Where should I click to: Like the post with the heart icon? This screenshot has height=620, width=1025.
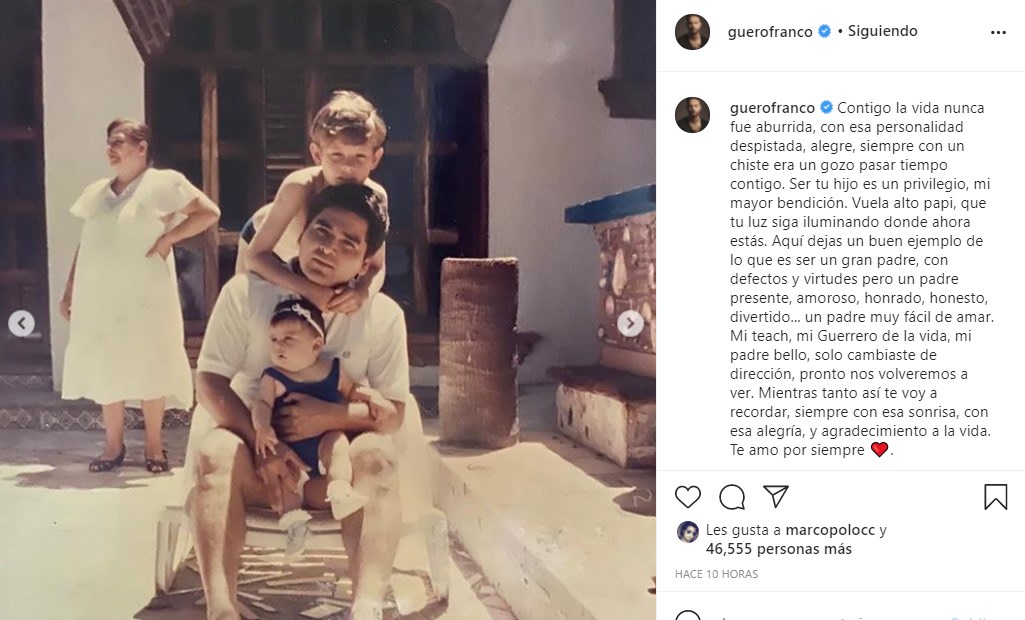tap(688, 497)
